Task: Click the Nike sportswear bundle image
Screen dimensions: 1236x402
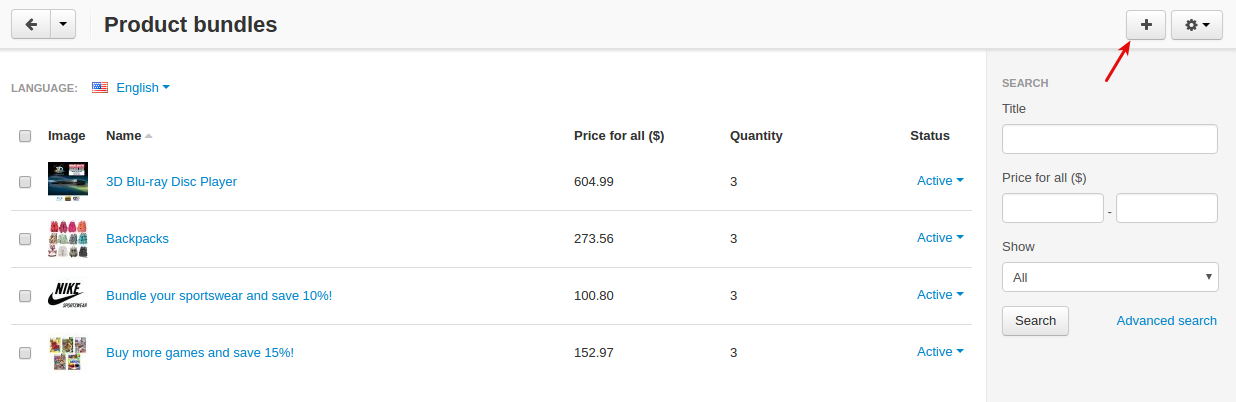Action: 68,296
